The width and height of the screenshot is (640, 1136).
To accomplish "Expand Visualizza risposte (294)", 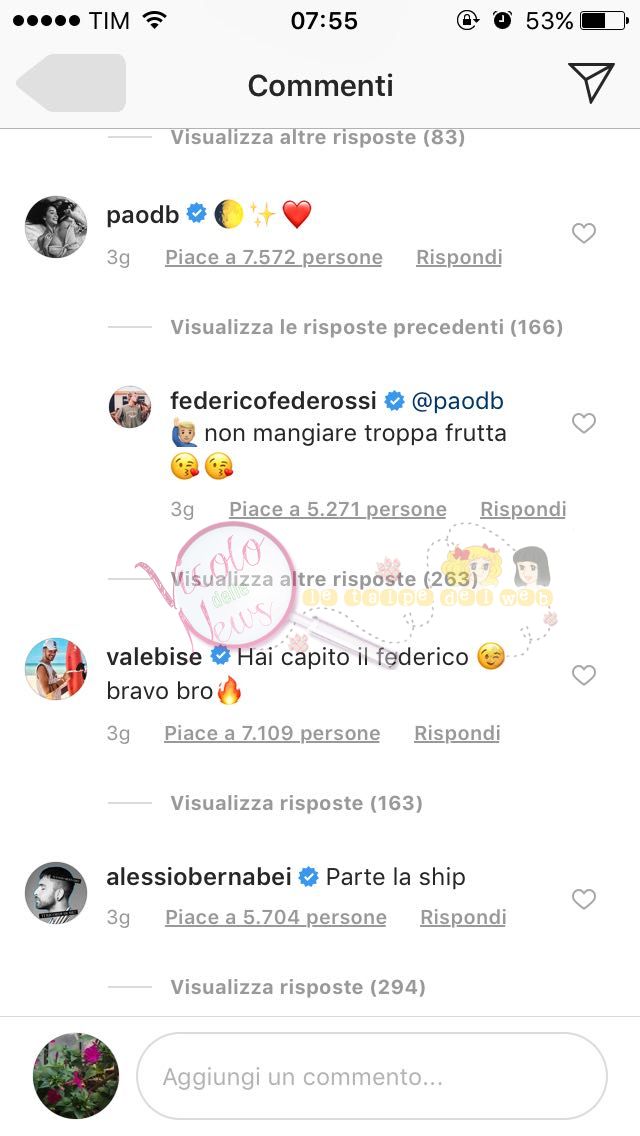I will pyautogui.click(x=298, y=987).
